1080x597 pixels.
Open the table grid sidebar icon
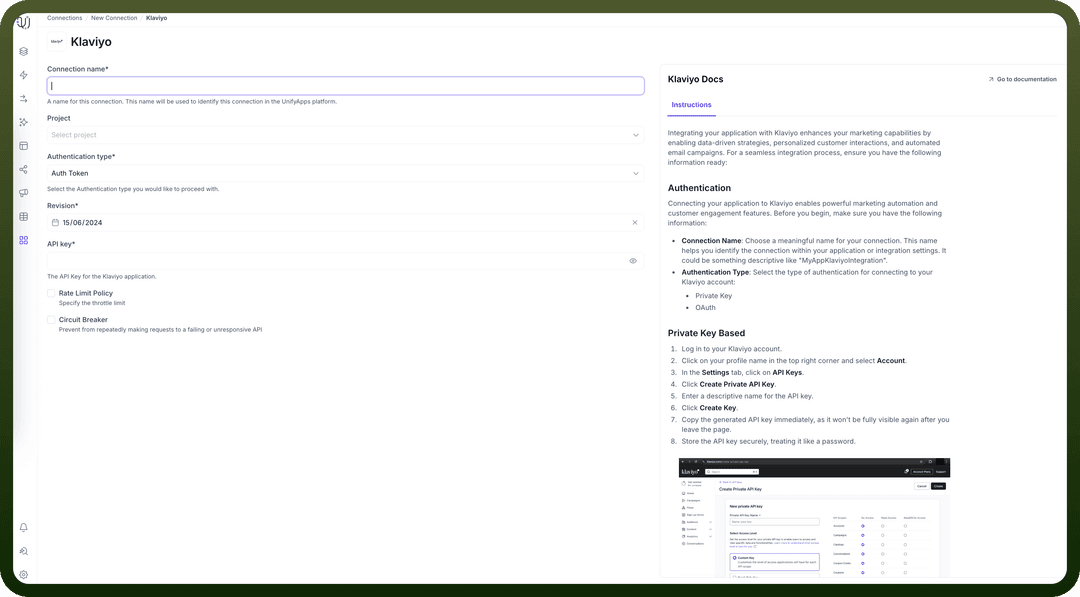pos(23,217)
